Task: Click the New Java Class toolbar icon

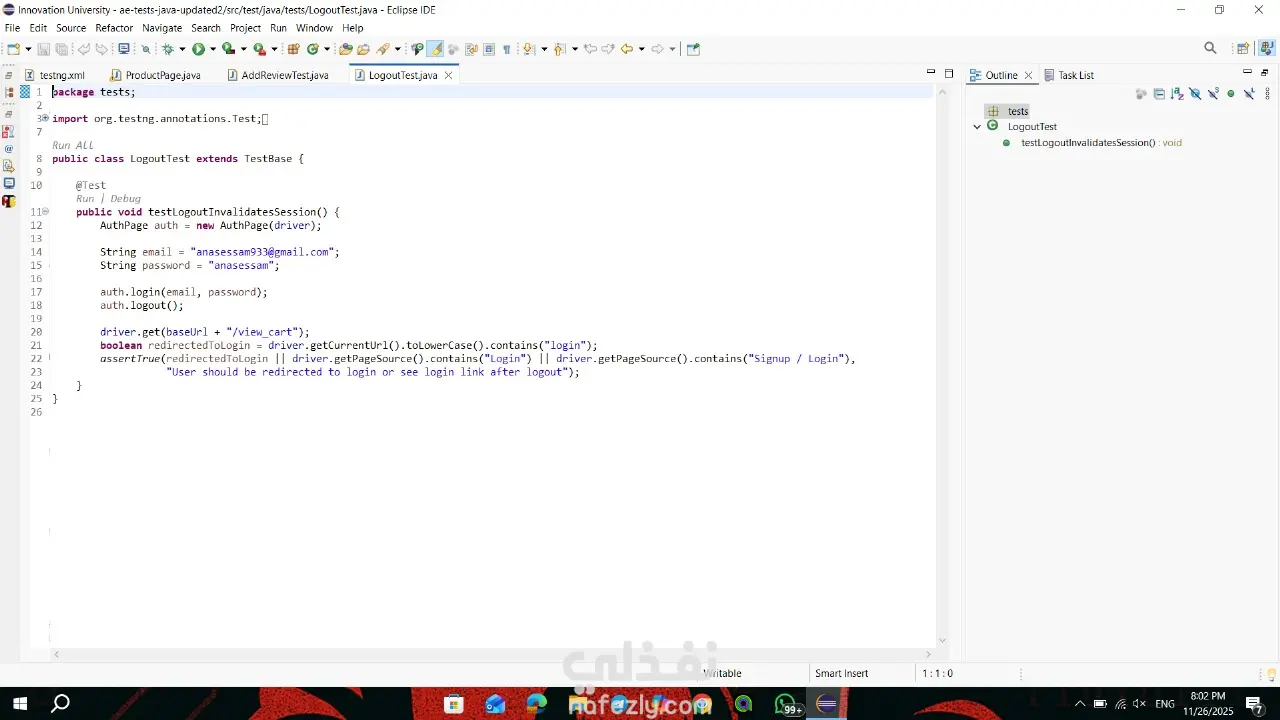Action: coord(312,49)
